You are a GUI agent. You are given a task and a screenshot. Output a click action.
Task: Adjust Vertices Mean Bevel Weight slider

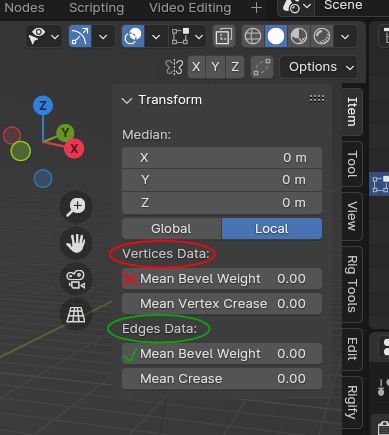tap(222, 279)
